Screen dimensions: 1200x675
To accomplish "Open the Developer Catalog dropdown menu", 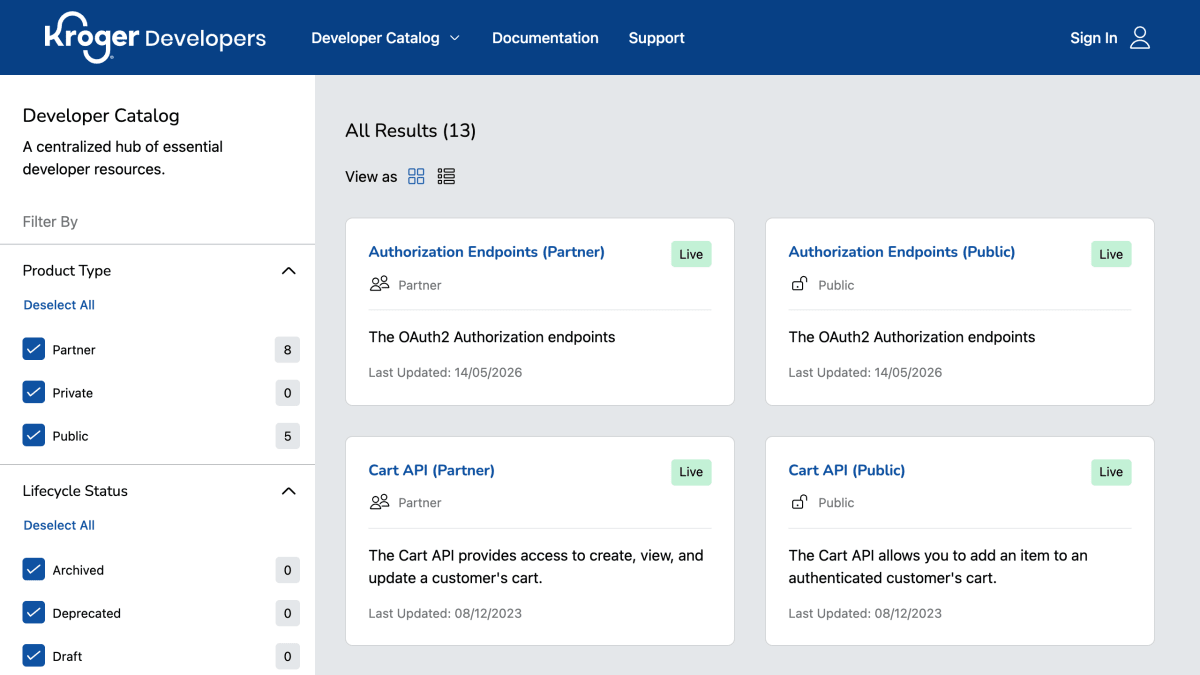I will click(385, 38).
